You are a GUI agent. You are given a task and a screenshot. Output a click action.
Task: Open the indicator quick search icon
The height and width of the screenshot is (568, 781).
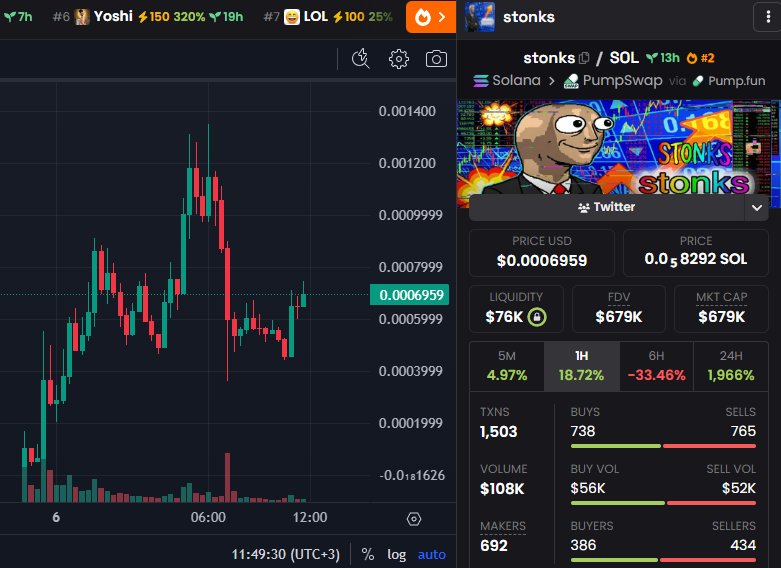tap(361, 59)
